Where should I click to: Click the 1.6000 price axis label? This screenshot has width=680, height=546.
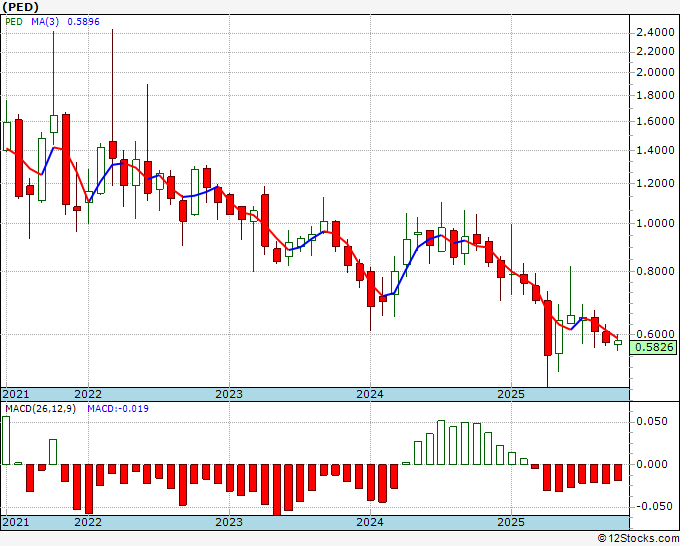655,121
